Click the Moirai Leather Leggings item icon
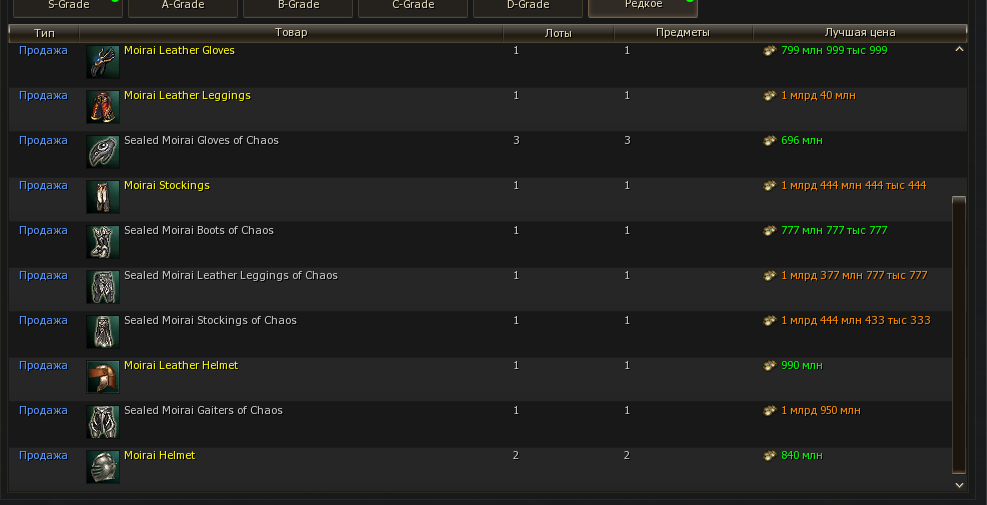This screenshot has width=987, height=505. (103, 107)
